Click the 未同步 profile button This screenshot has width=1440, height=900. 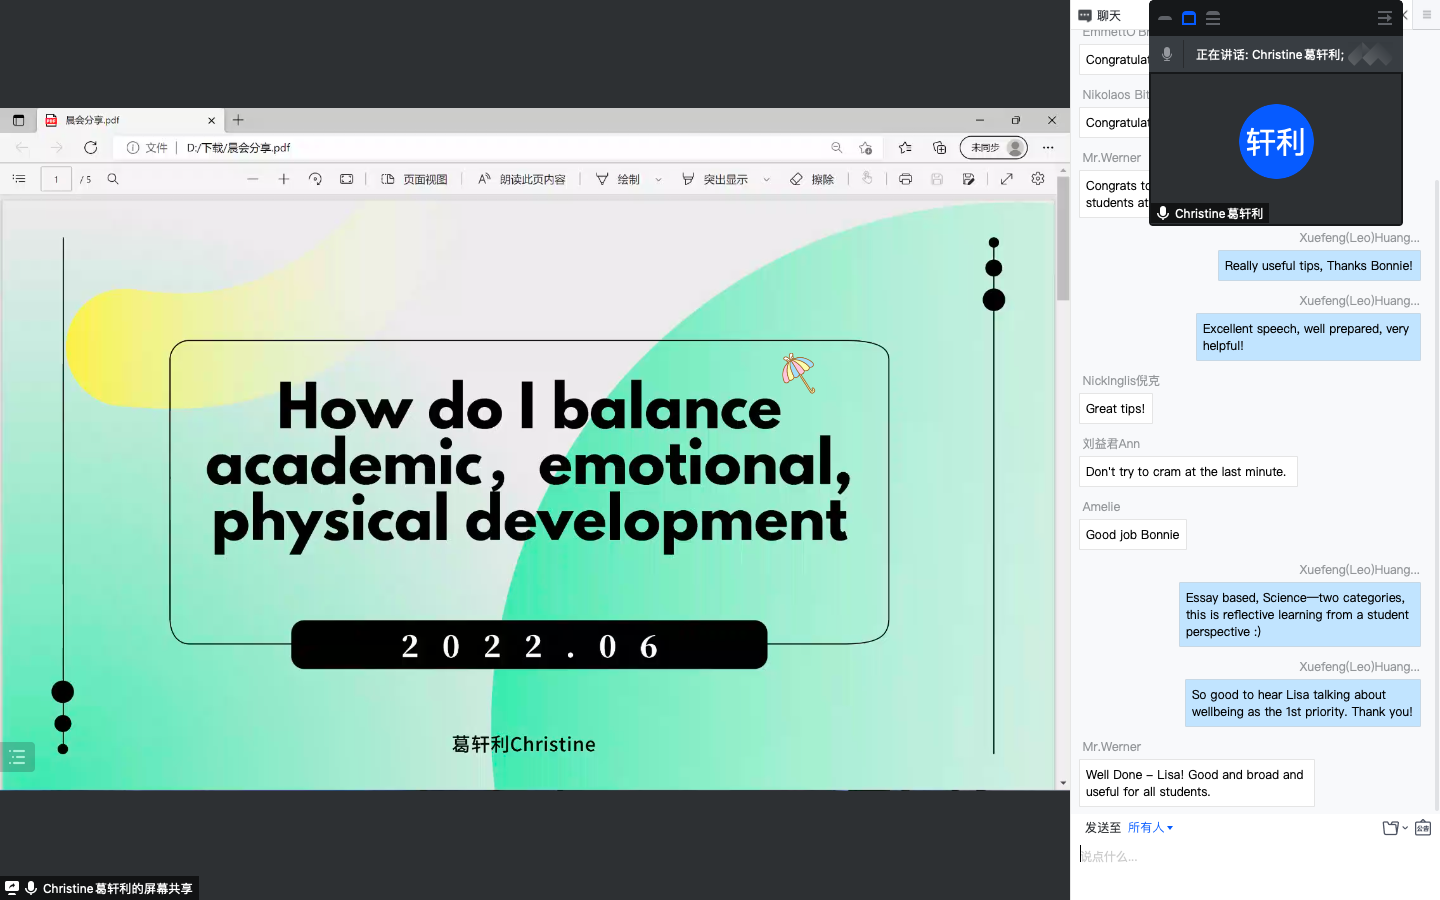click(994, 148)
